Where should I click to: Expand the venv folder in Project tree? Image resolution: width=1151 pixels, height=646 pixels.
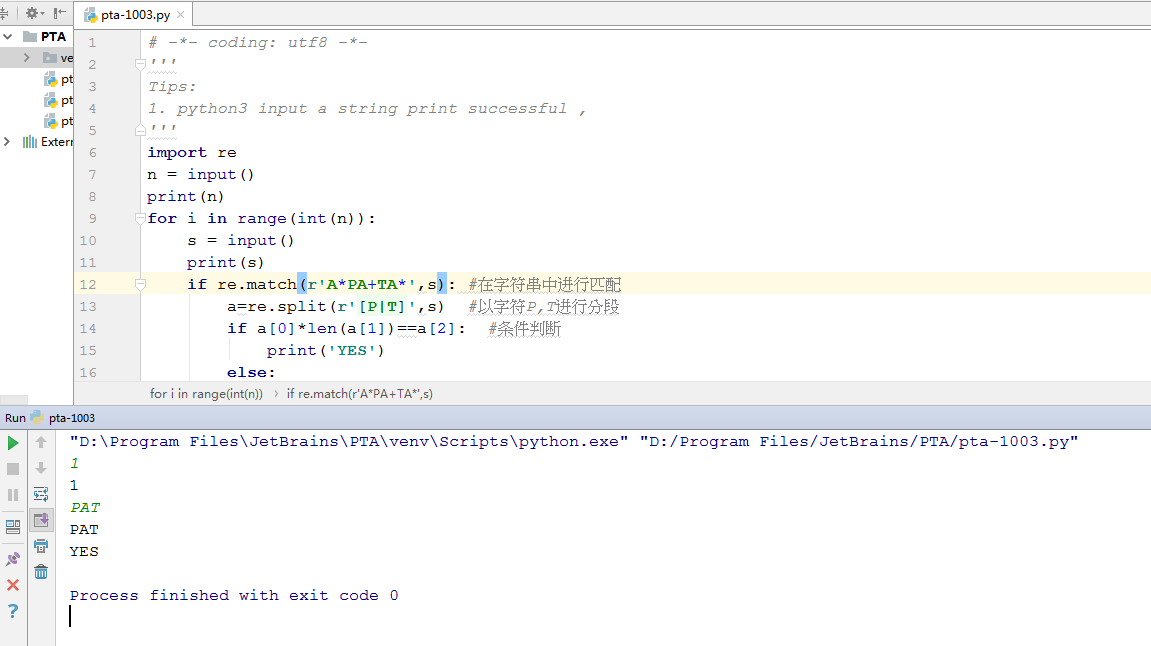click(x=27, y=57)
